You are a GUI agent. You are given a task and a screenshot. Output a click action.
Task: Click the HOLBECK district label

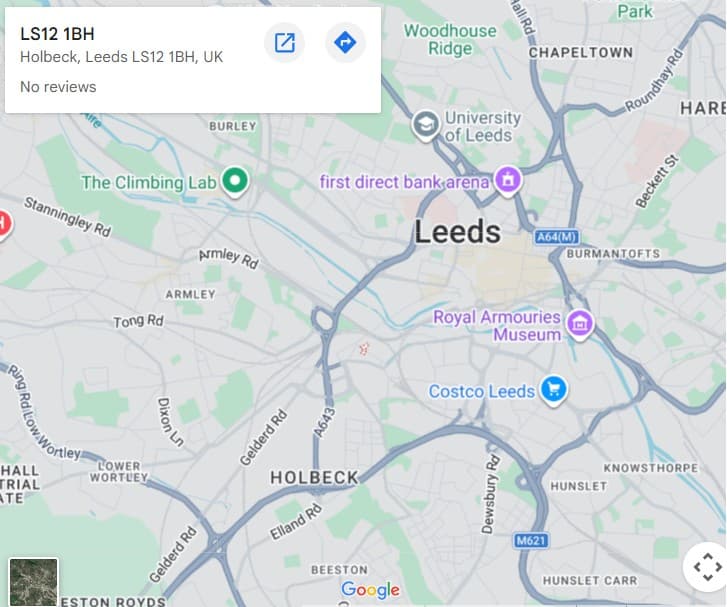(x=314, y=478)
